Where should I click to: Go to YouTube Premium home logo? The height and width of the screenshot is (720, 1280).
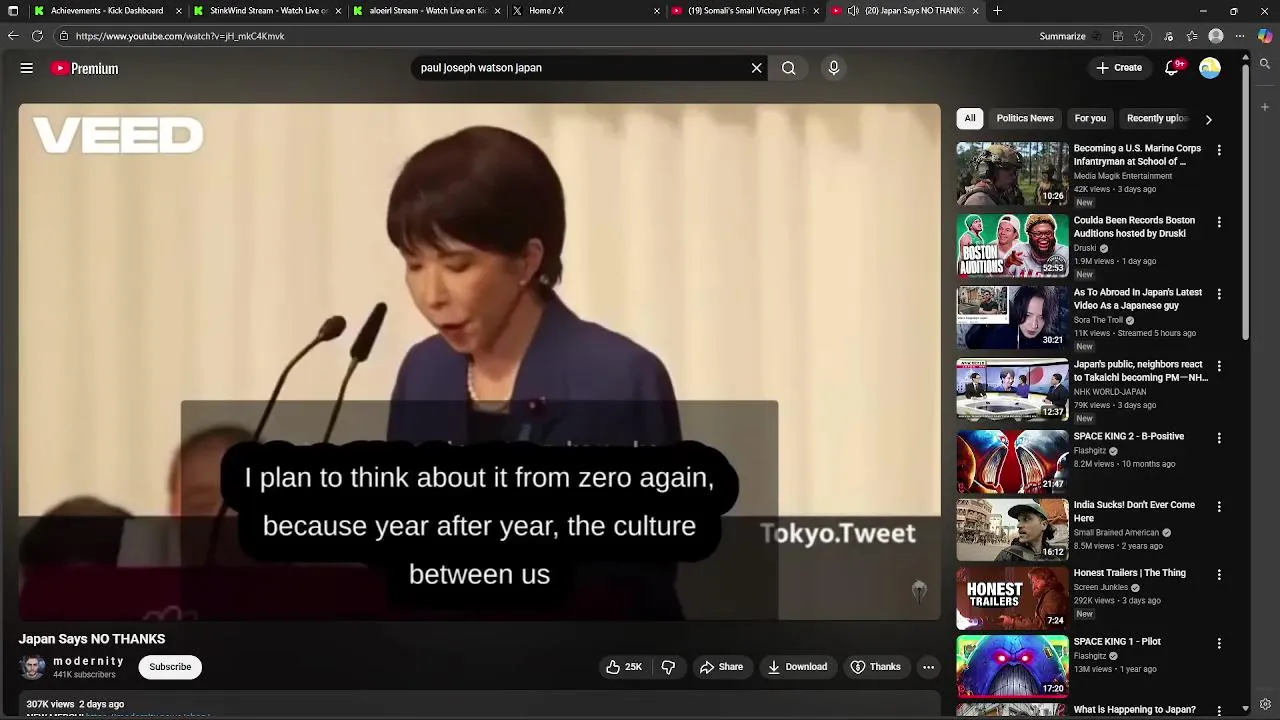[x=85, y=68]
